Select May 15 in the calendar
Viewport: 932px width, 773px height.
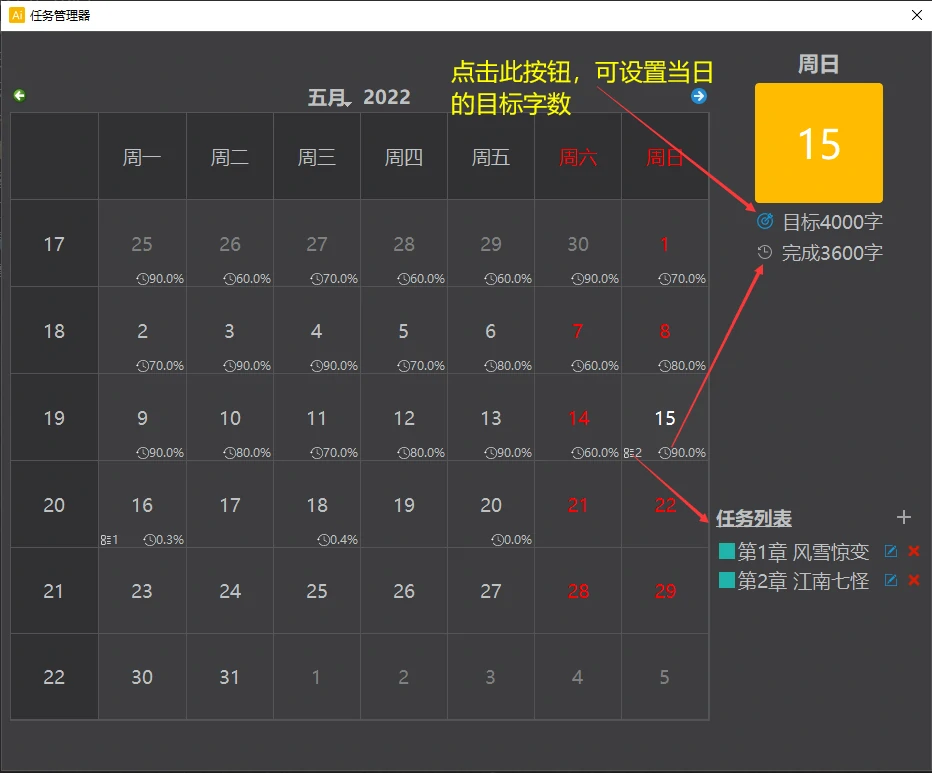pos(665,417)
